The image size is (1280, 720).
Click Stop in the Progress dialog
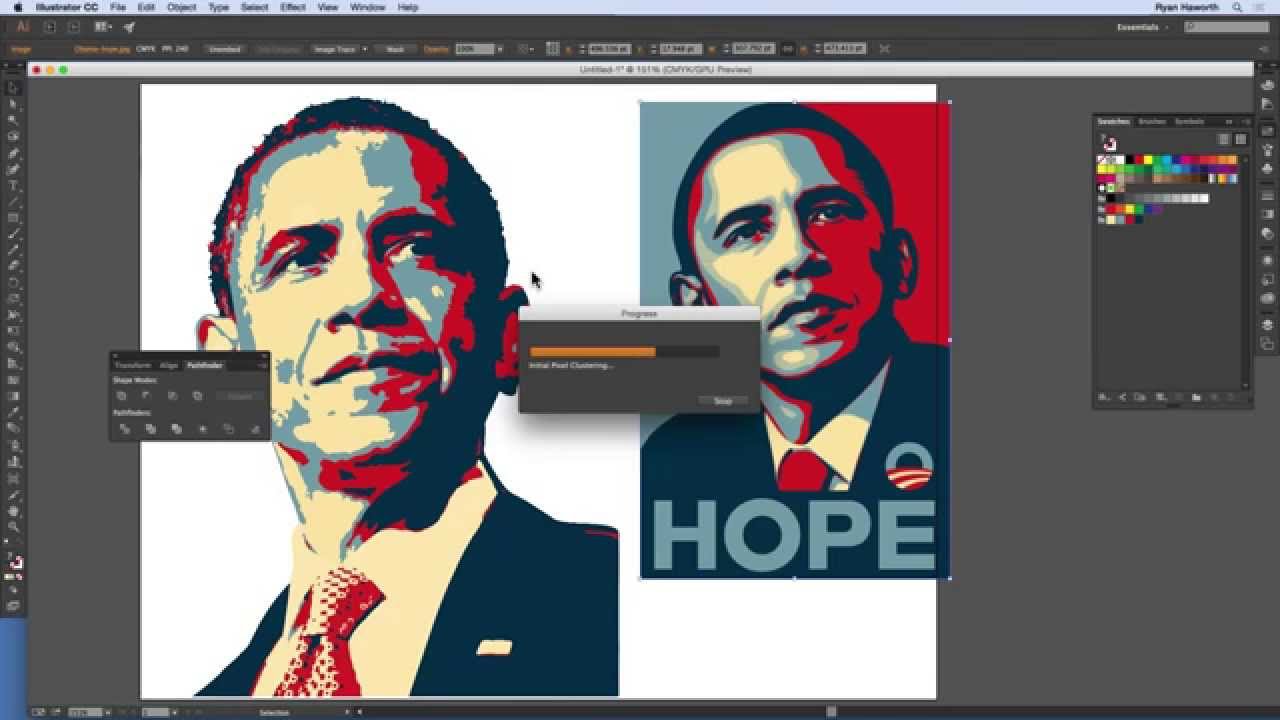click(722, 400)
